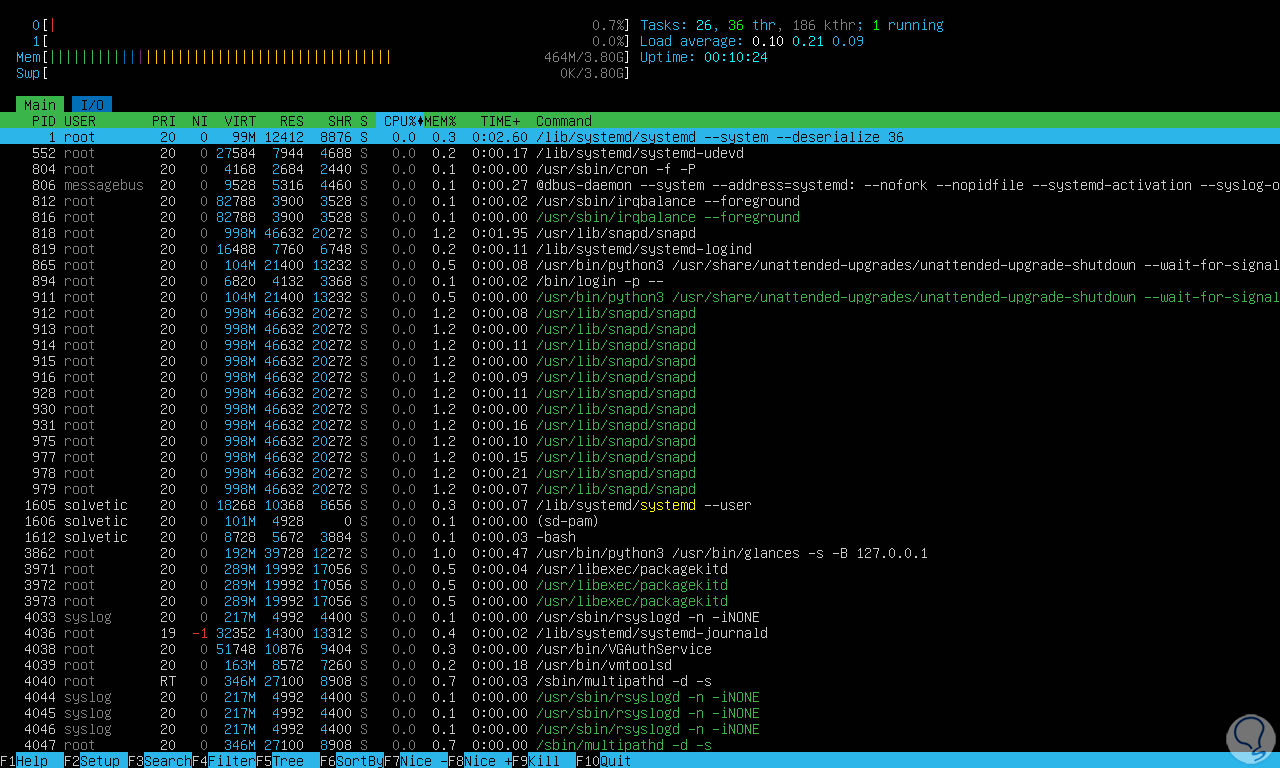Viewport: 1280px width, 768px height.
Task: Select the packagekitd thread with PID 3973
Action: click(x=640, y=601)
